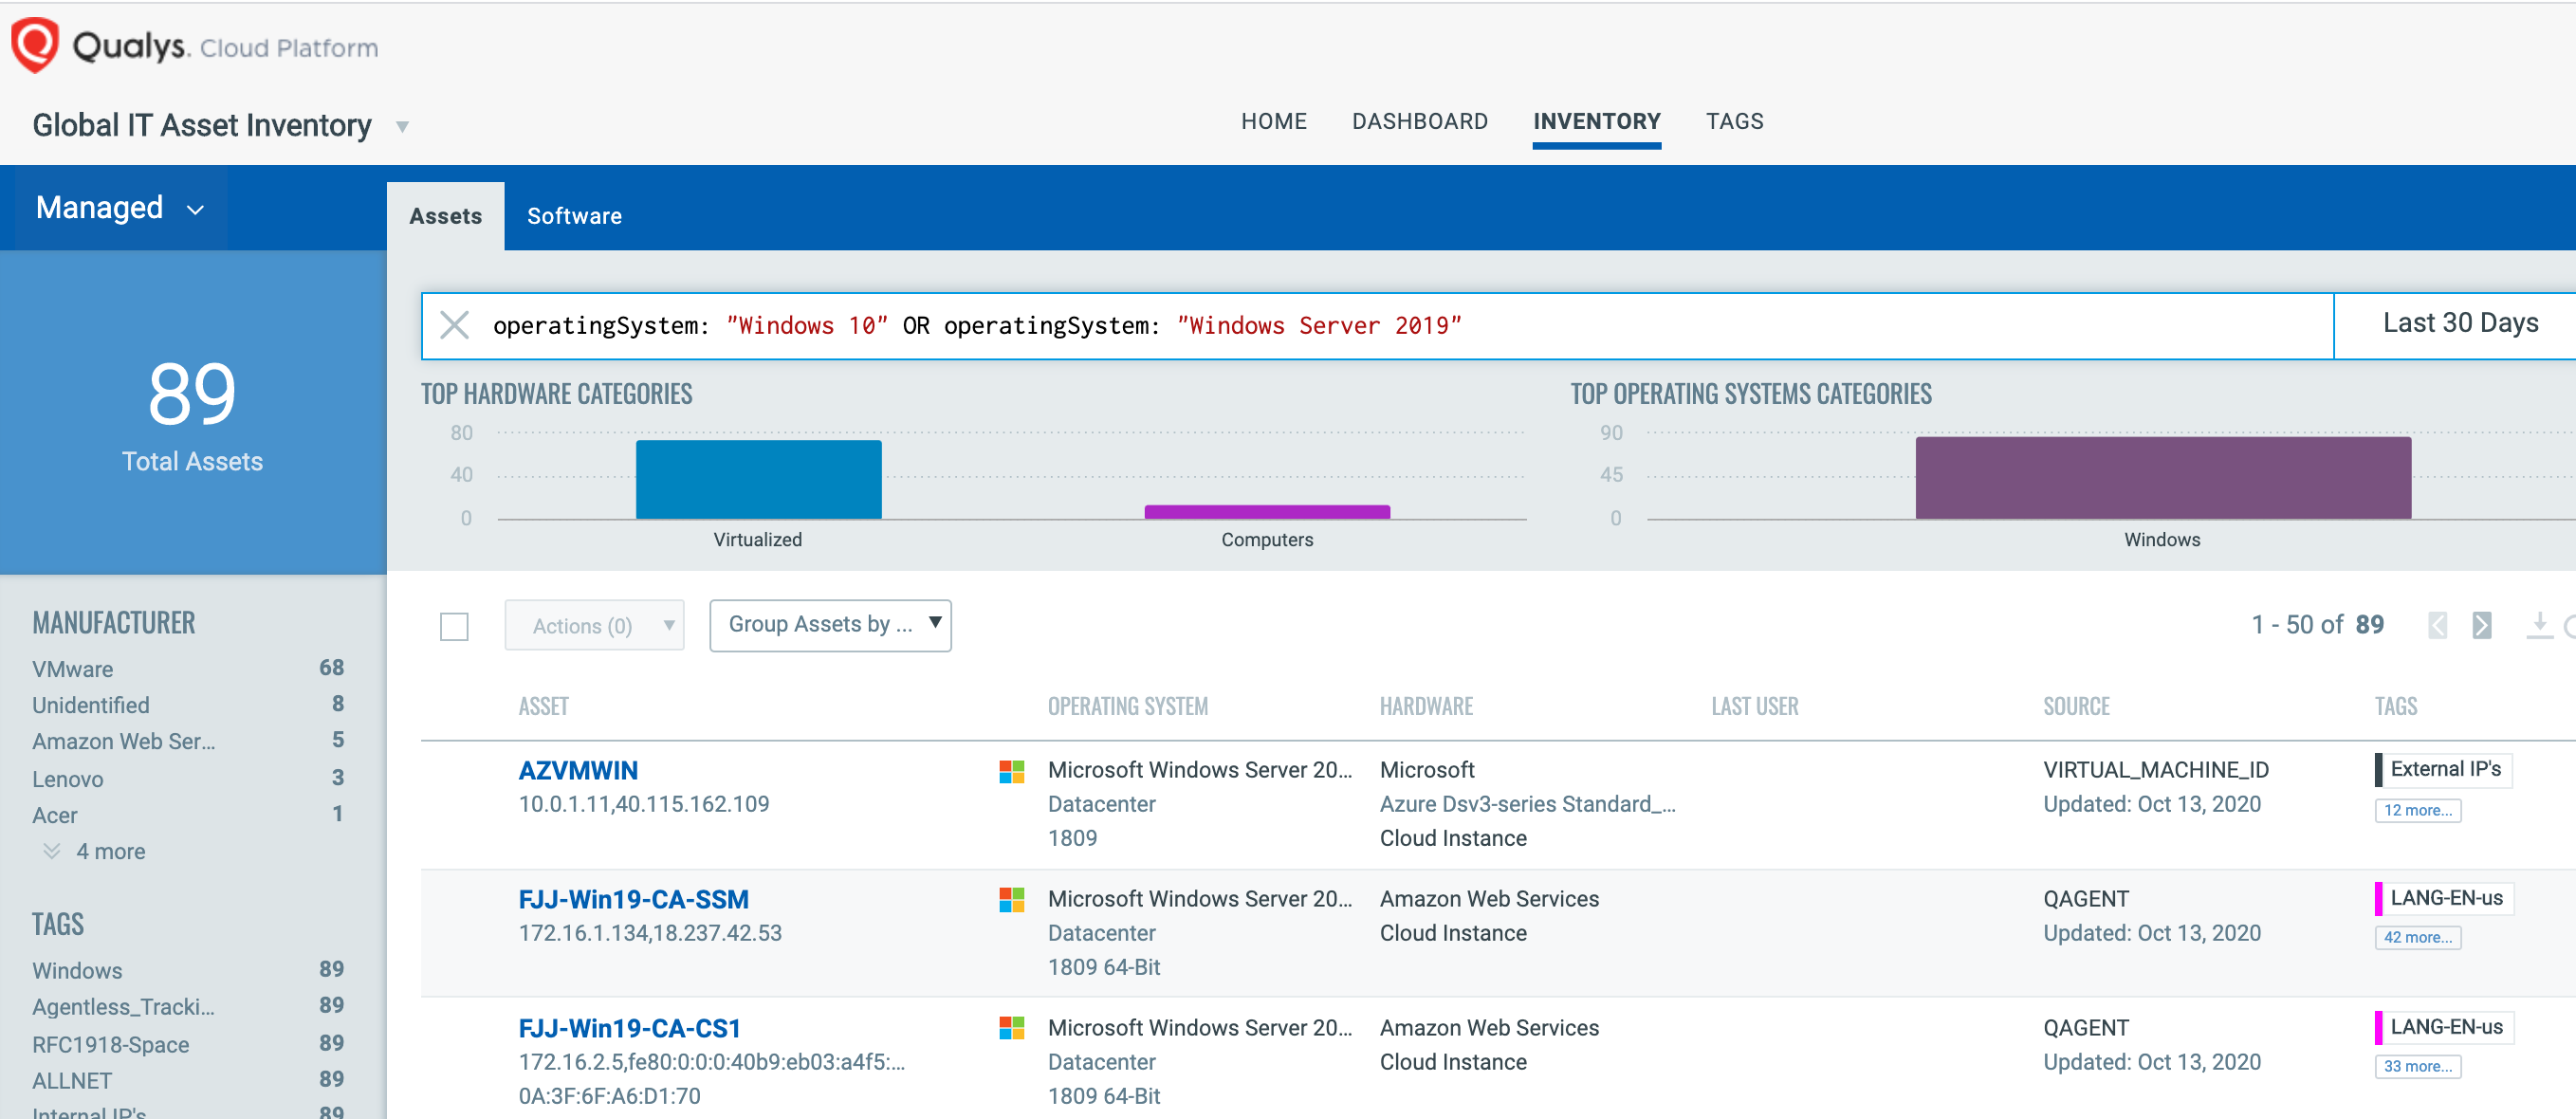Open the TAGS menu item
Screen dimensions: 2576x1119
click(1735, 121)
